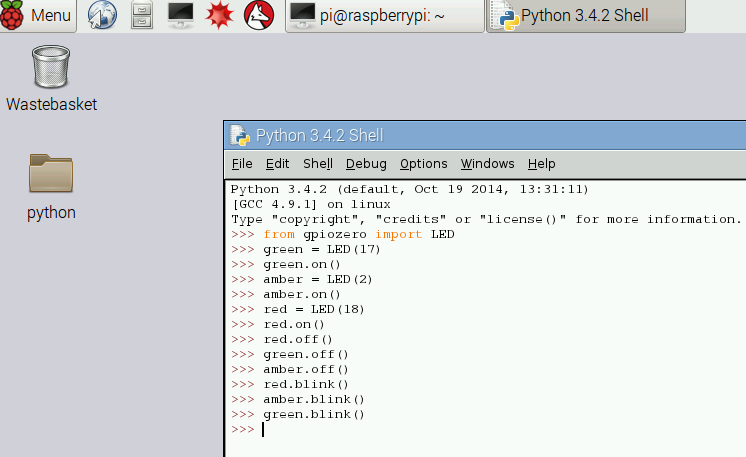Open the Help menu
The height and width of the screenshot is (457, 746).
click(x=541, y=164)
